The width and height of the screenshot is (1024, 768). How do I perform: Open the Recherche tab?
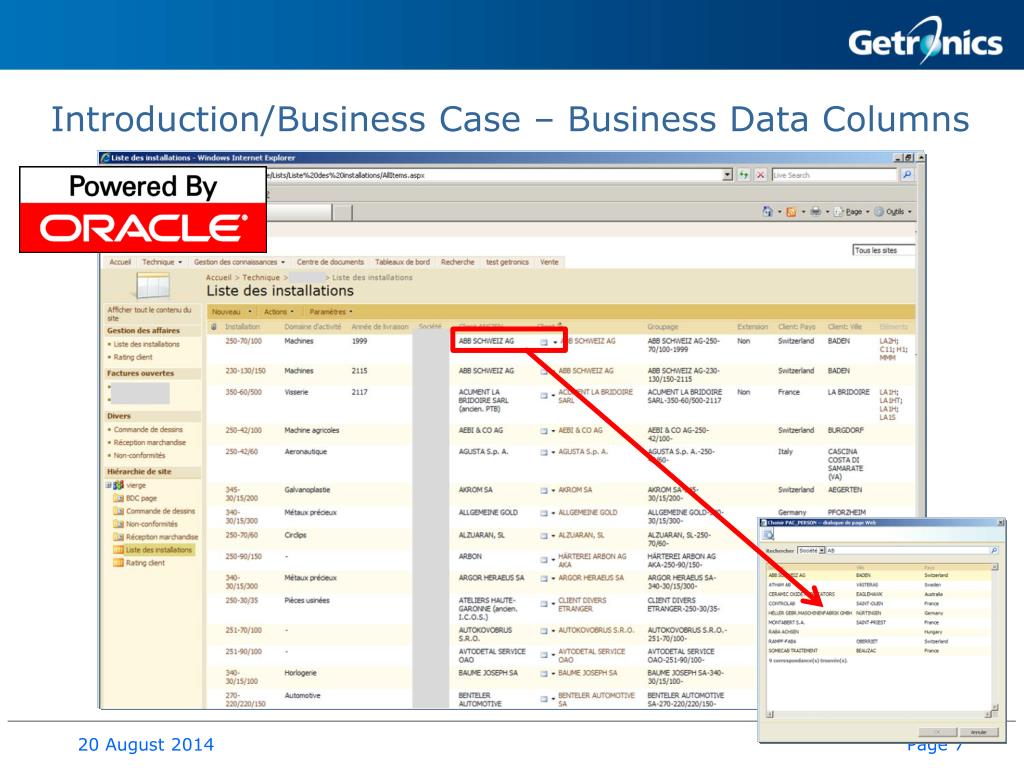coord(458,262)
